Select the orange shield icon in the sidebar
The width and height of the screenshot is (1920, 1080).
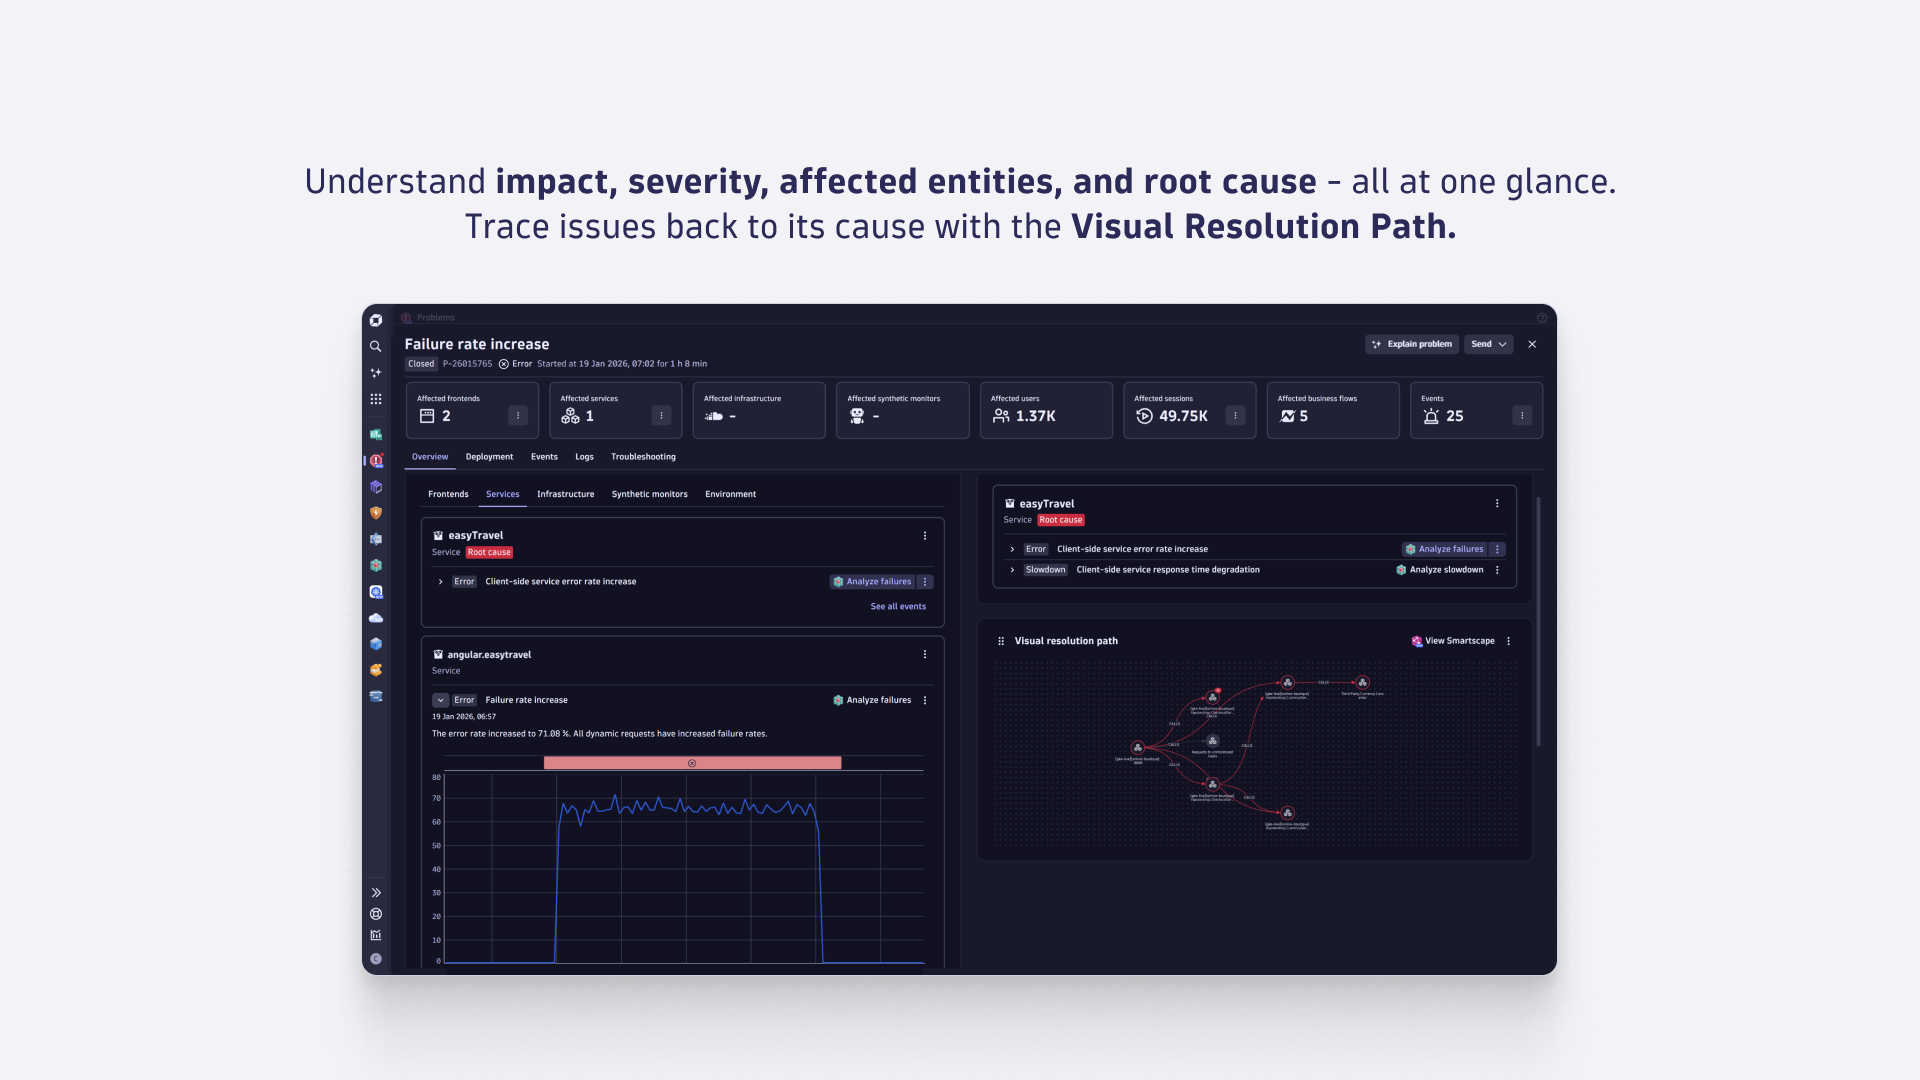click(x=376, y=512)
